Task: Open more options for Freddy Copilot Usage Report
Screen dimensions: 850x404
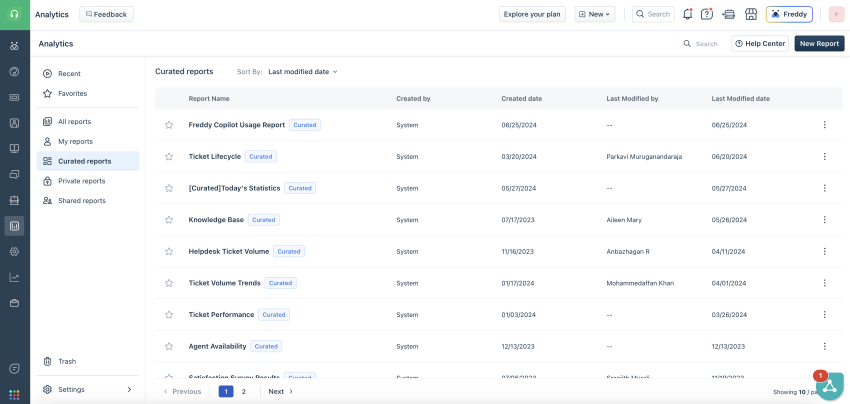Action: [x=825, y=125]
